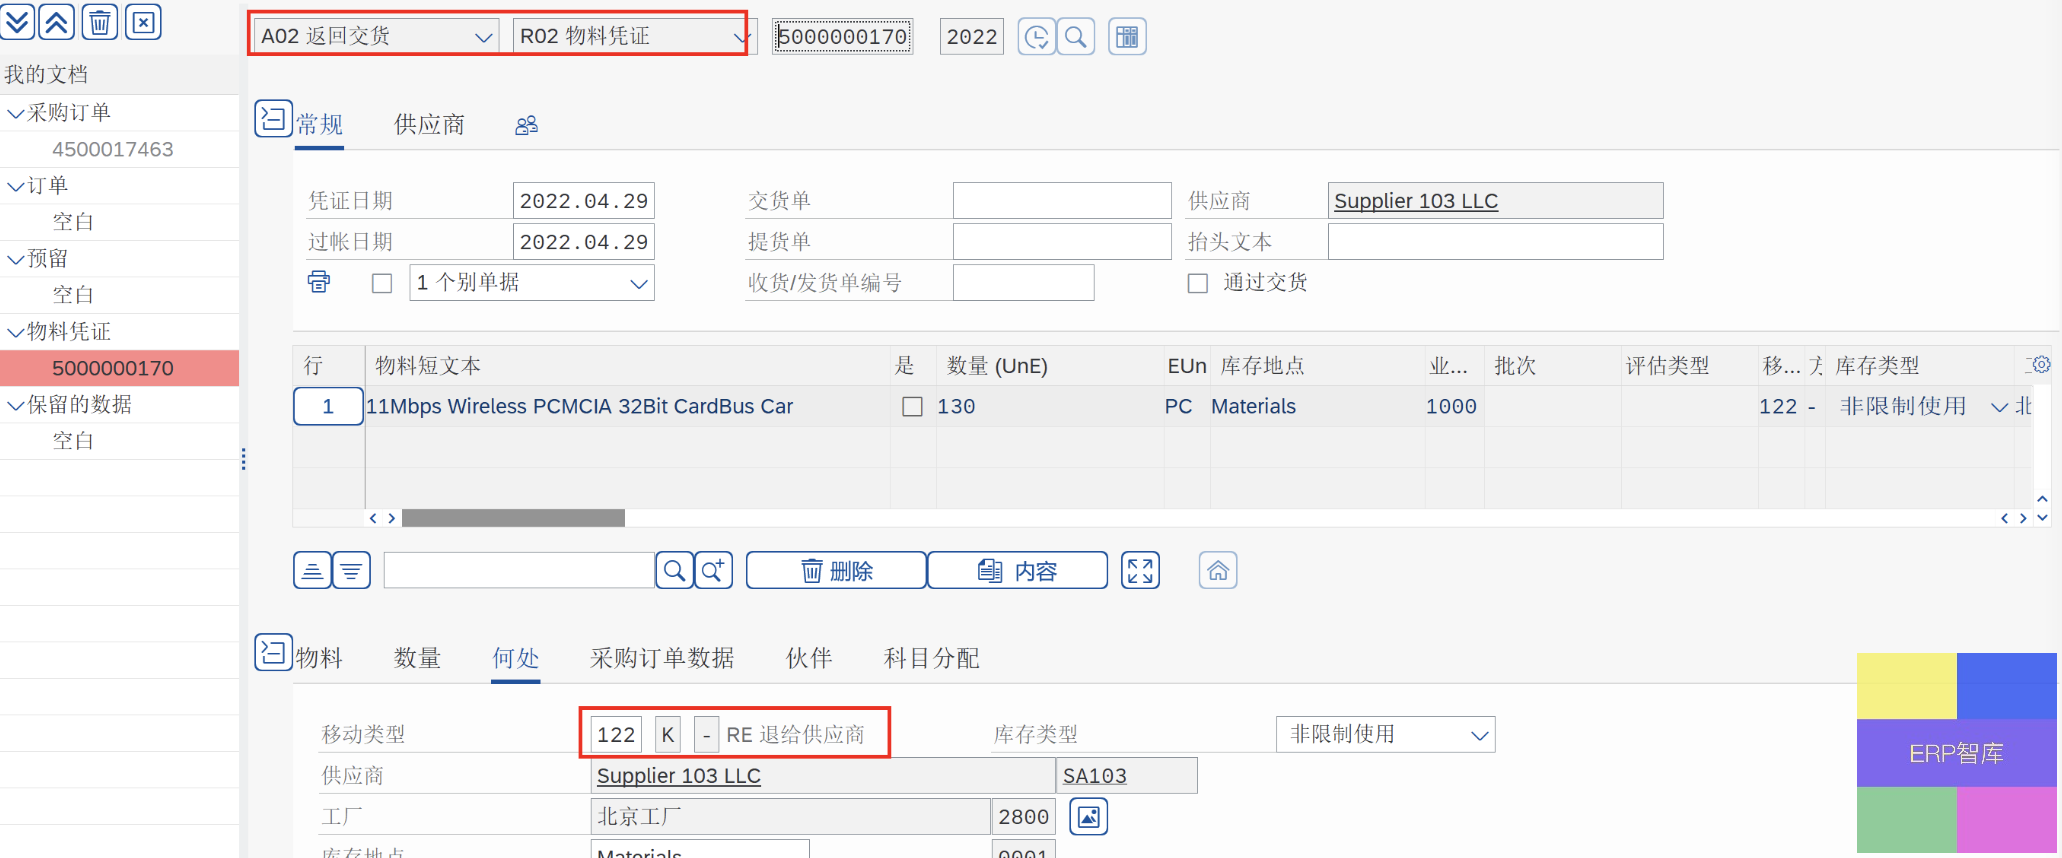Open the 科目分配 tab

(x=931, y=658)
